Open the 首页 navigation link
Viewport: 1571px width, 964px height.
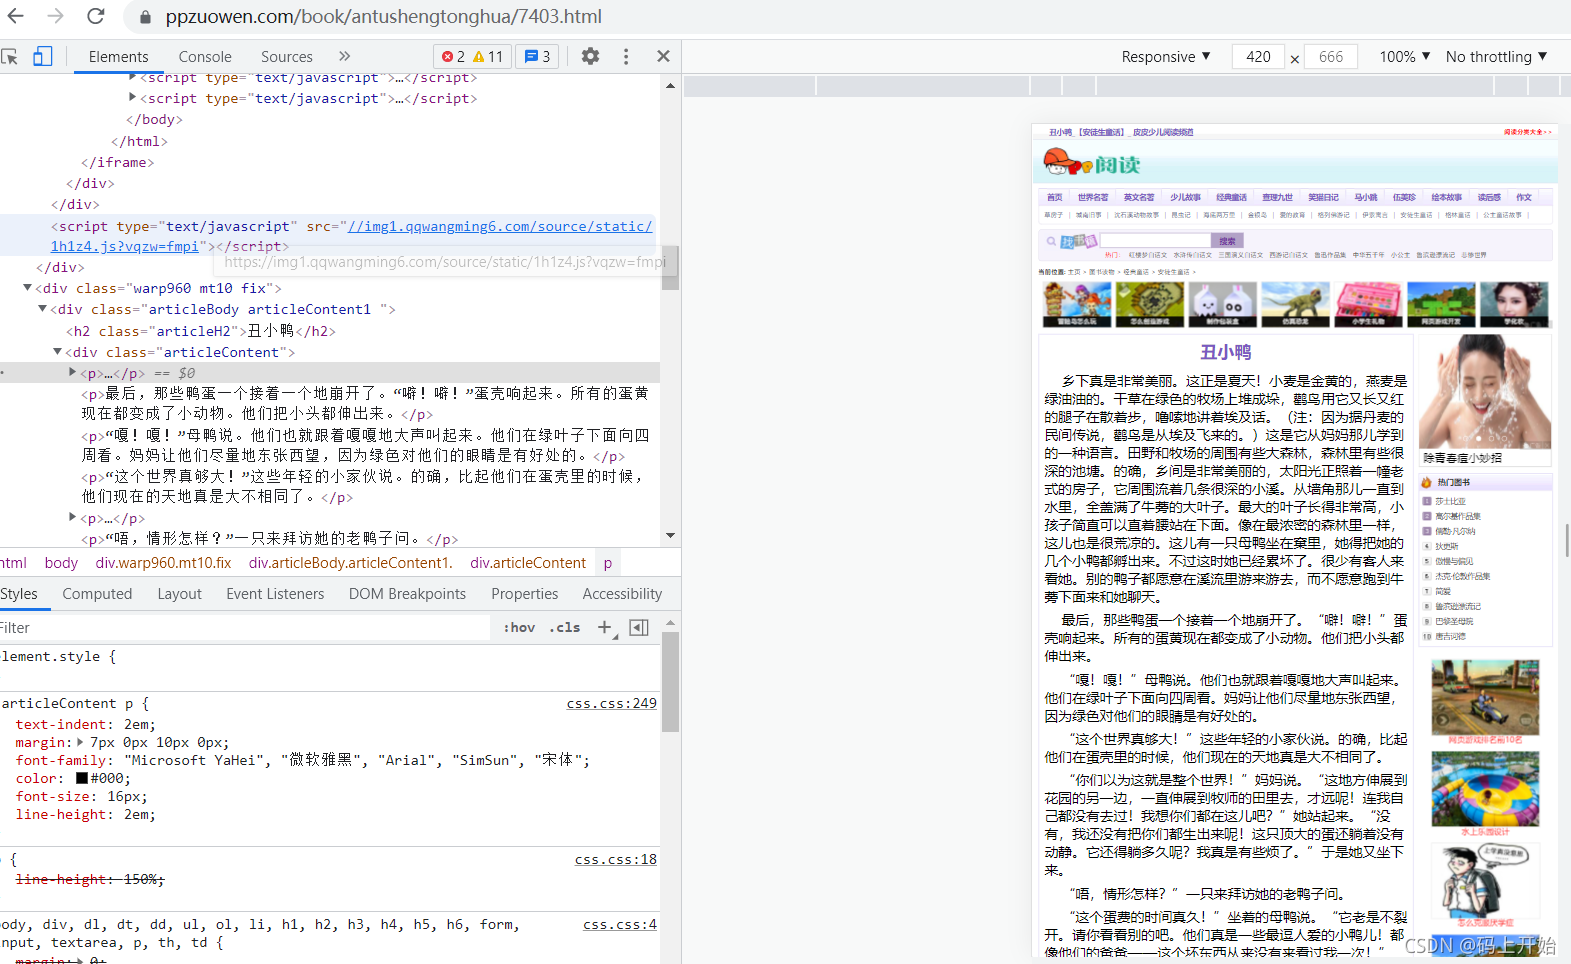1054,198
